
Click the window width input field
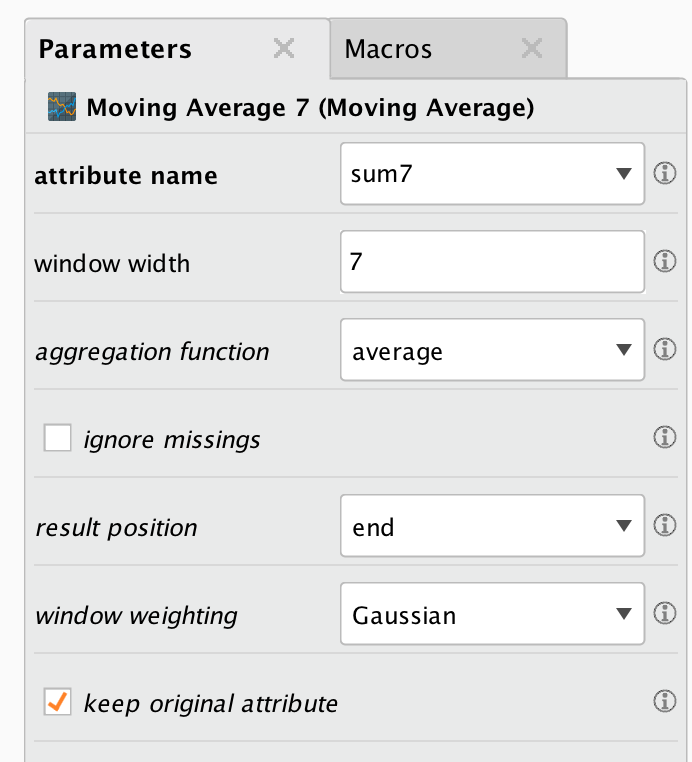pos(492,261)
